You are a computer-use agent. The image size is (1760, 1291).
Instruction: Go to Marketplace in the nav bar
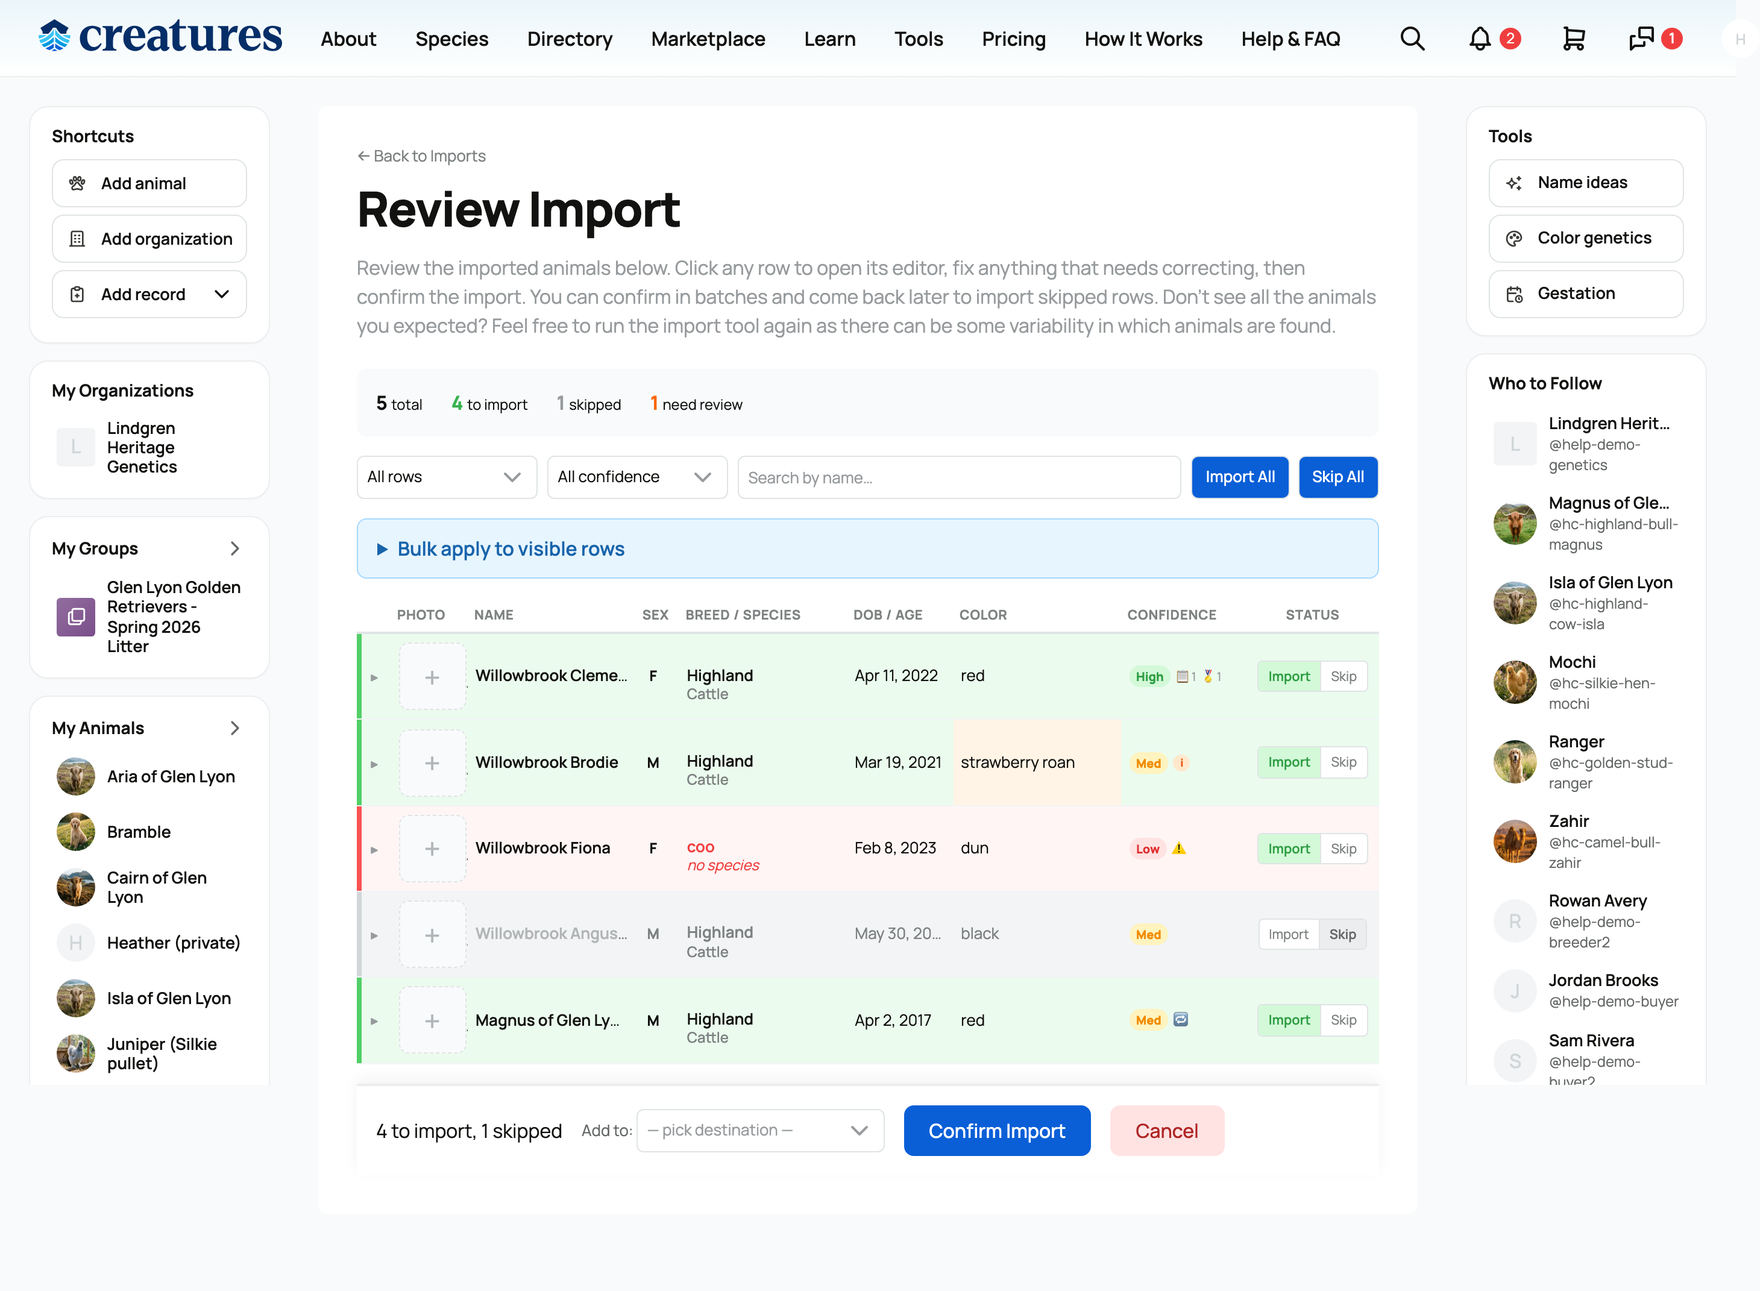pyautogui.click(x=708, y=39)
